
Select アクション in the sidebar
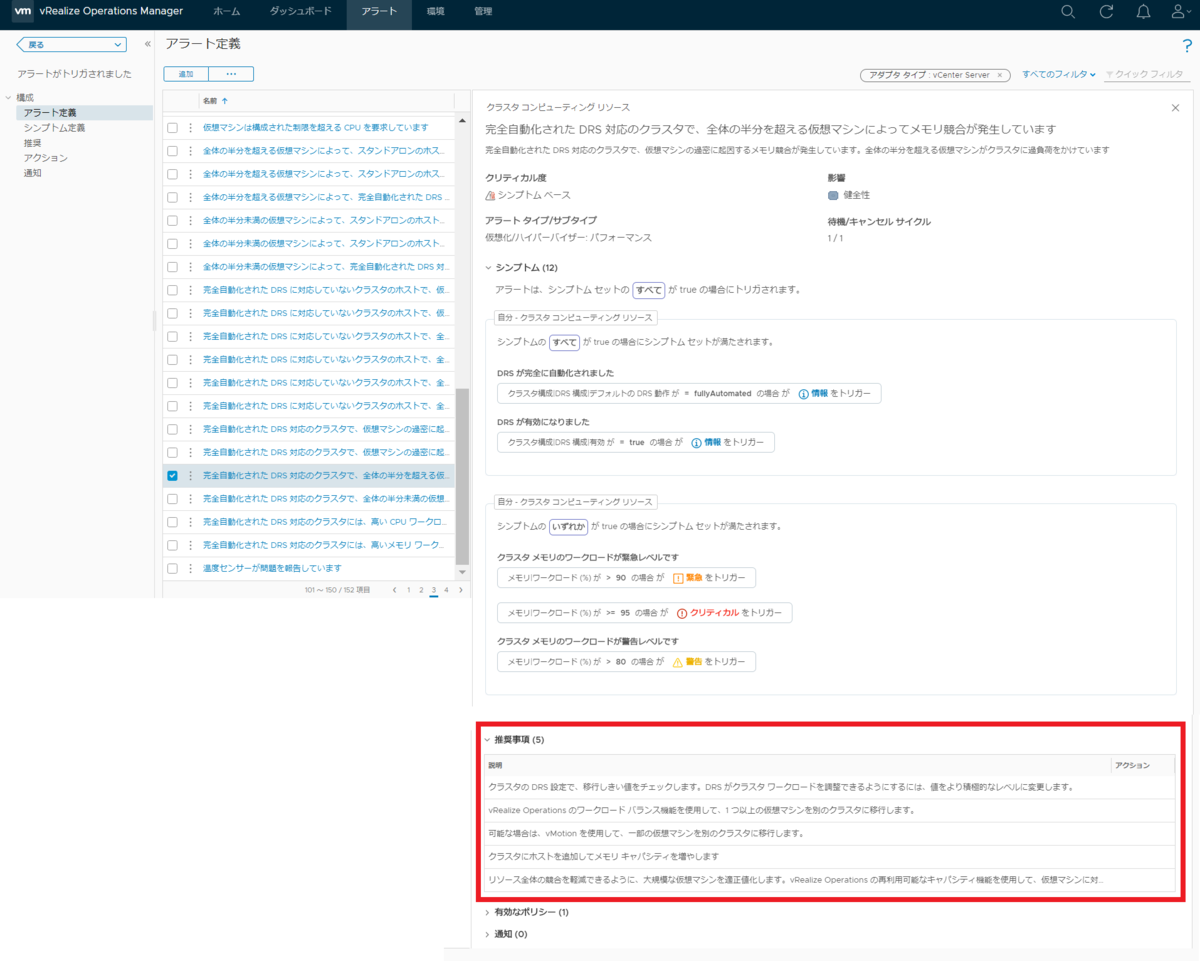[45, 158]
